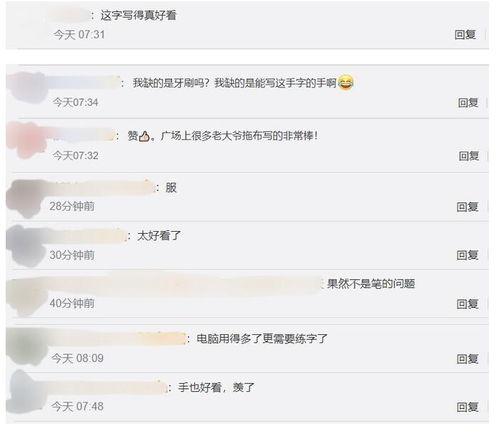This screenshot has height=433, width=499.
Task: Reply to the 服 comment
Action: coord(467,207)
